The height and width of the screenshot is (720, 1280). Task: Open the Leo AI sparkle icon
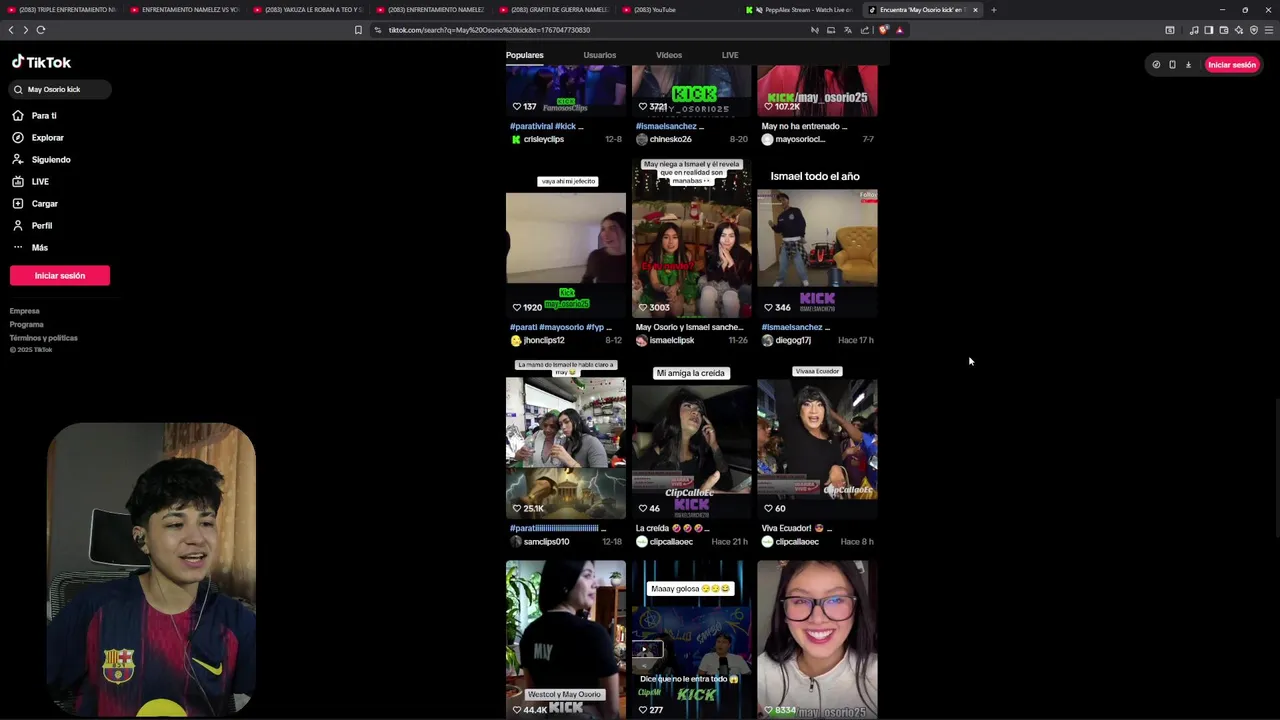pos(1239,30)
